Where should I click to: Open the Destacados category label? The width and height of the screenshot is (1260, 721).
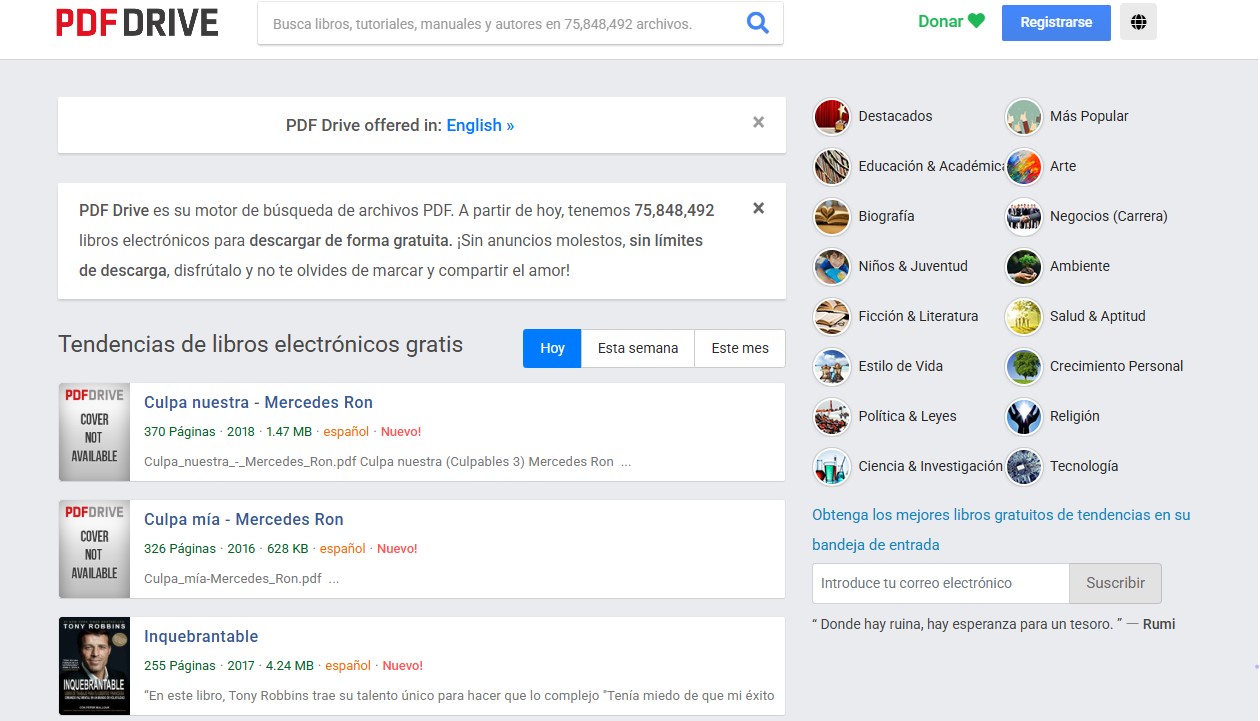(x=895, y=116)
